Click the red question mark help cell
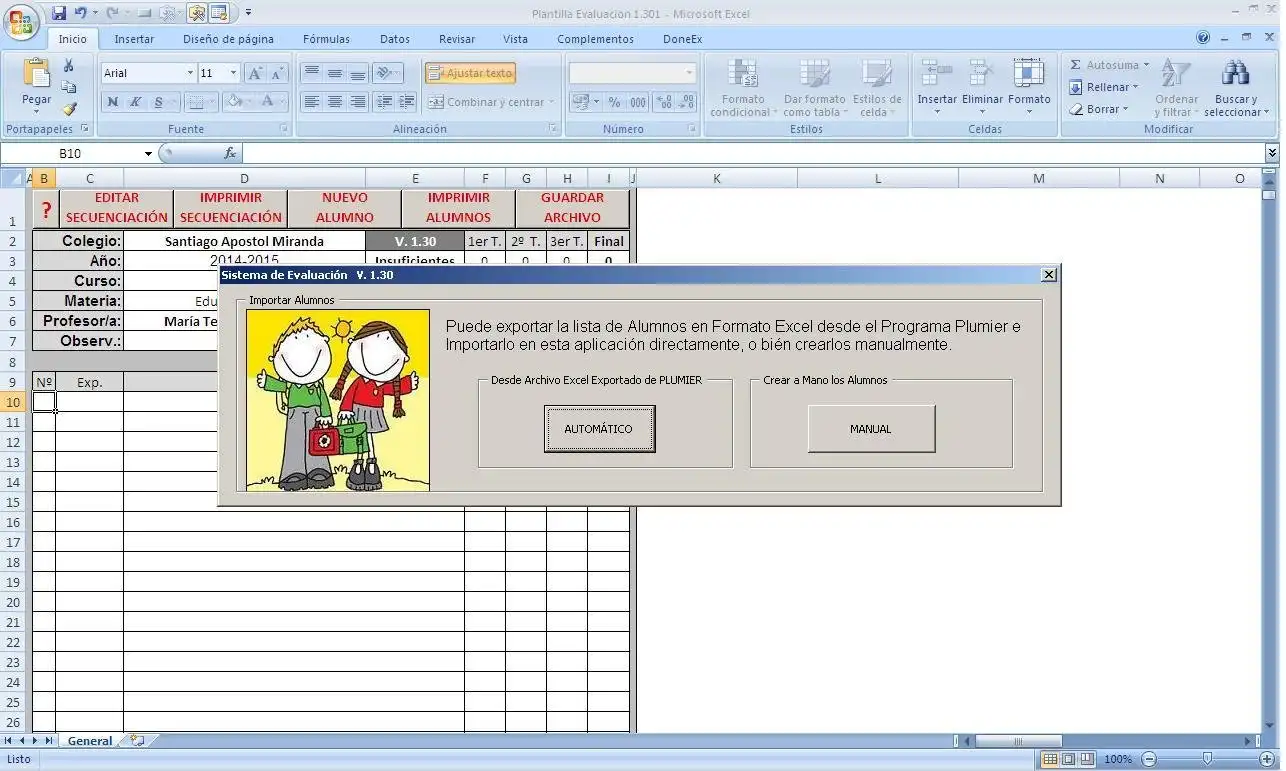 [x=45, y=210]
